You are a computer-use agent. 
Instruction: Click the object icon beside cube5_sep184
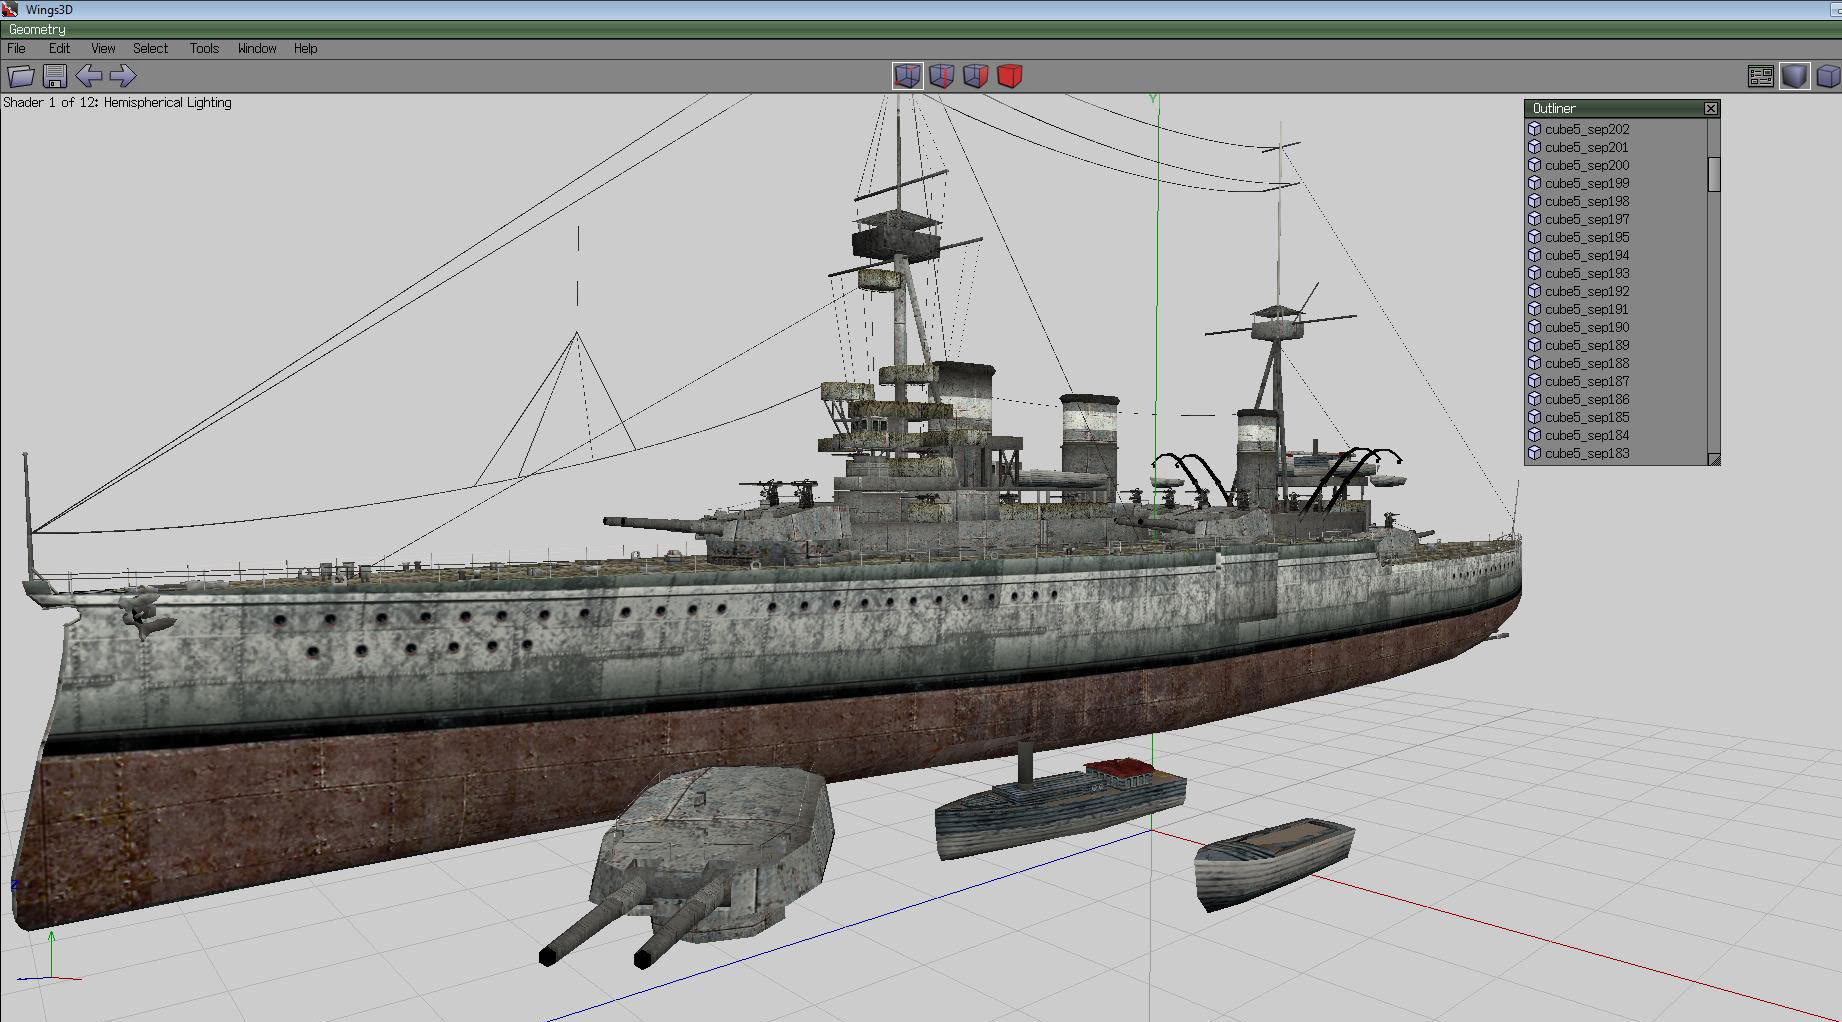pyautogui.click(x=1534, y=435)
